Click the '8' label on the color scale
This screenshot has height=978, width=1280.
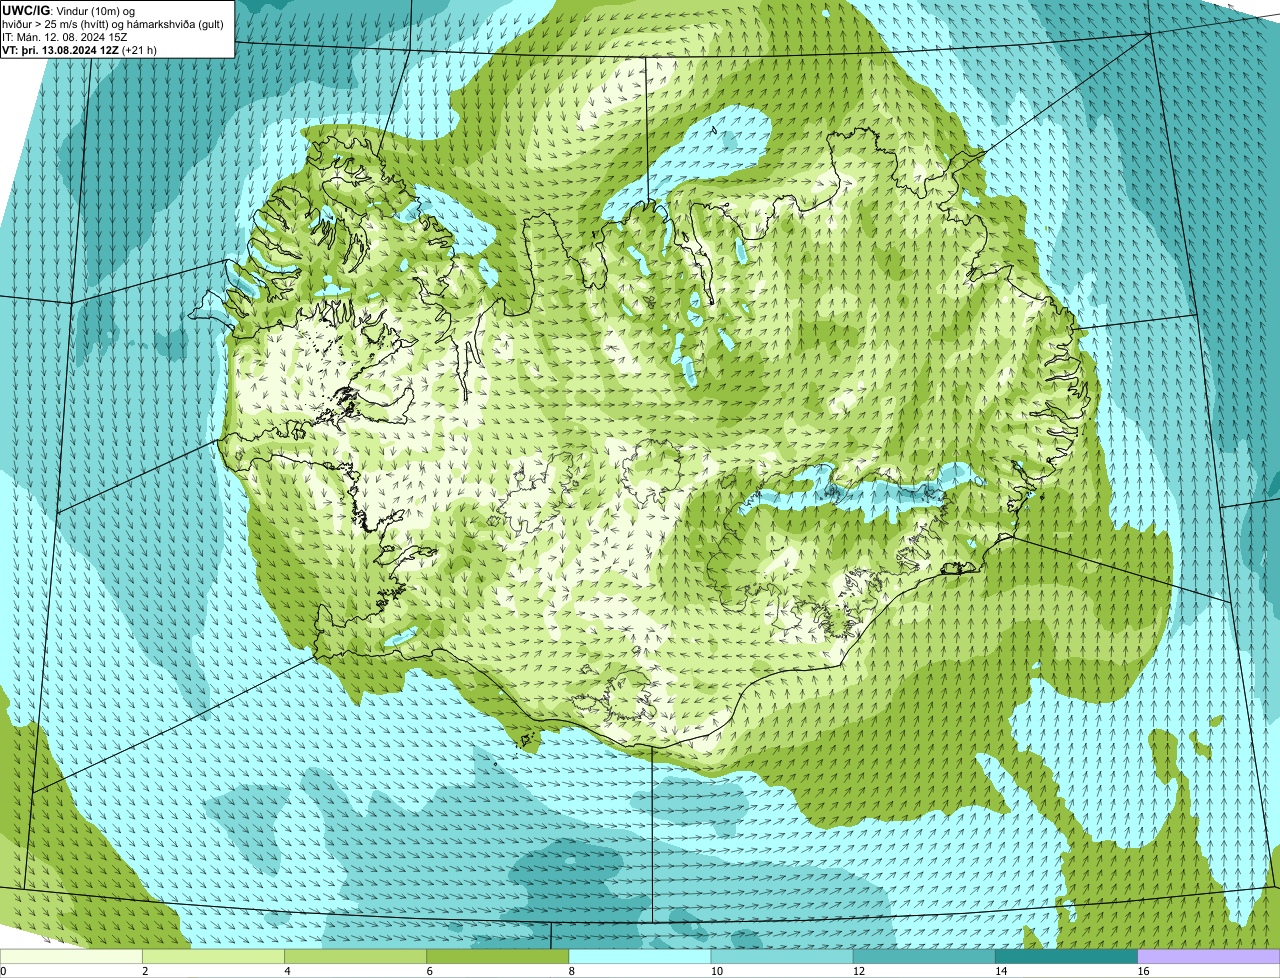click(x=572, y=971)
